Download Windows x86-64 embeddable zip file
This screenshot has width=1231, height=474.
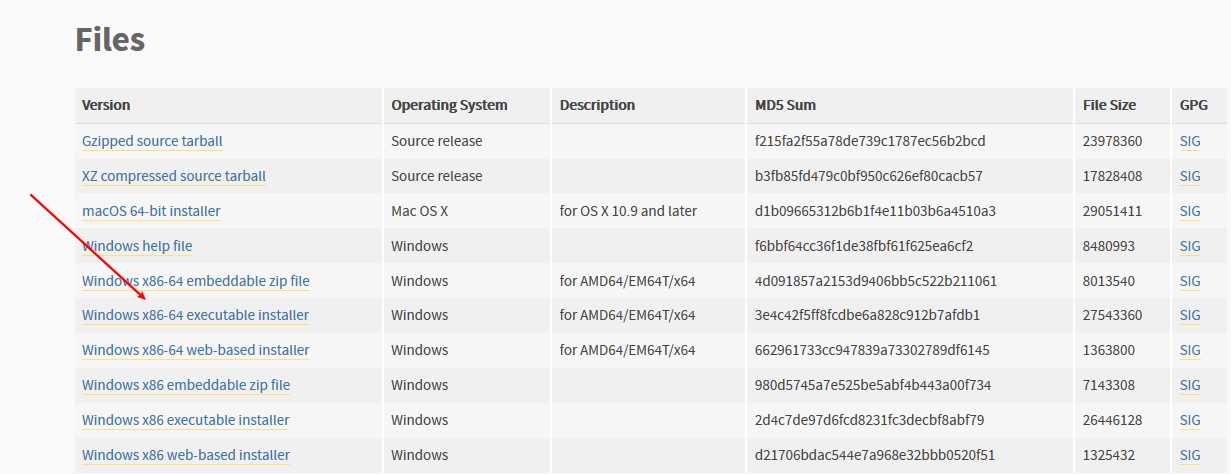click(196, 281)
